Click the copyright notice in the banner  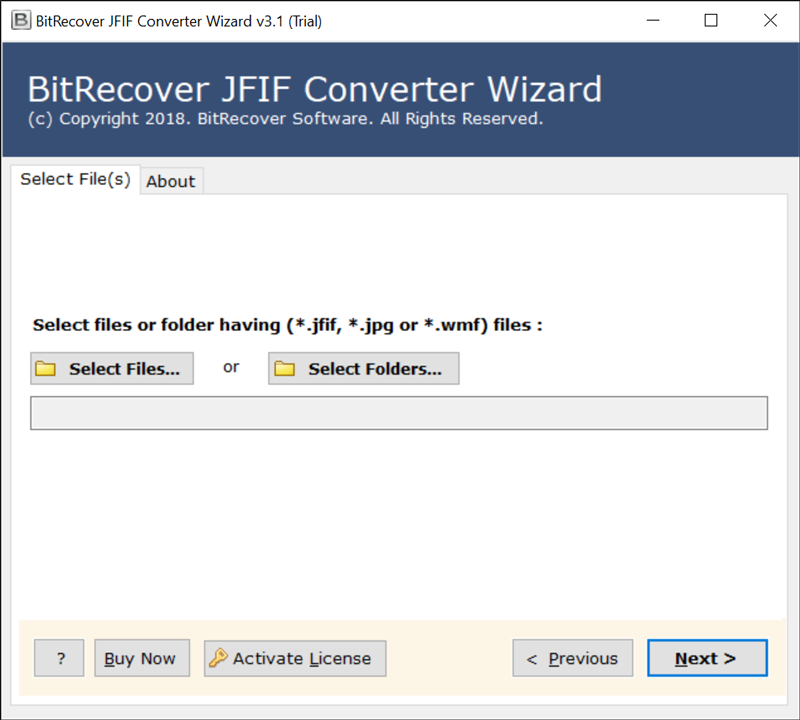(285, 119)
